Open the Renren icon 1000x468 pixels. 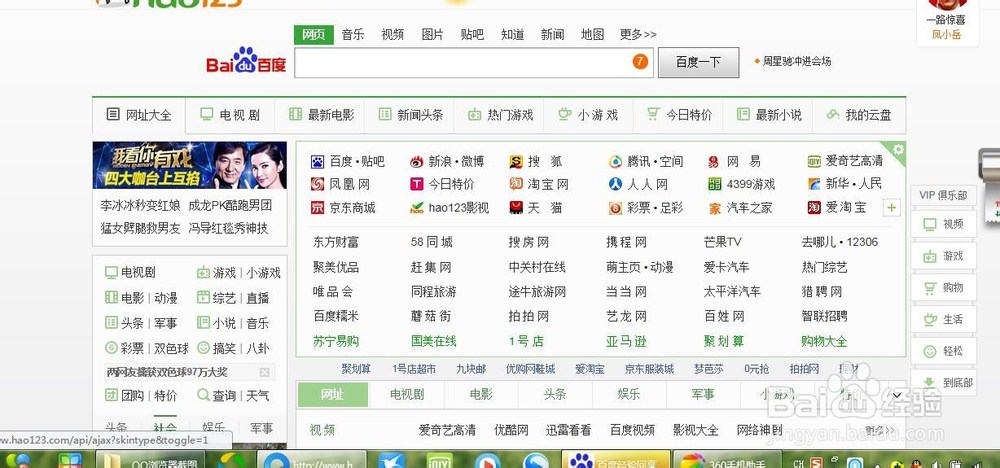pos(615,184)
